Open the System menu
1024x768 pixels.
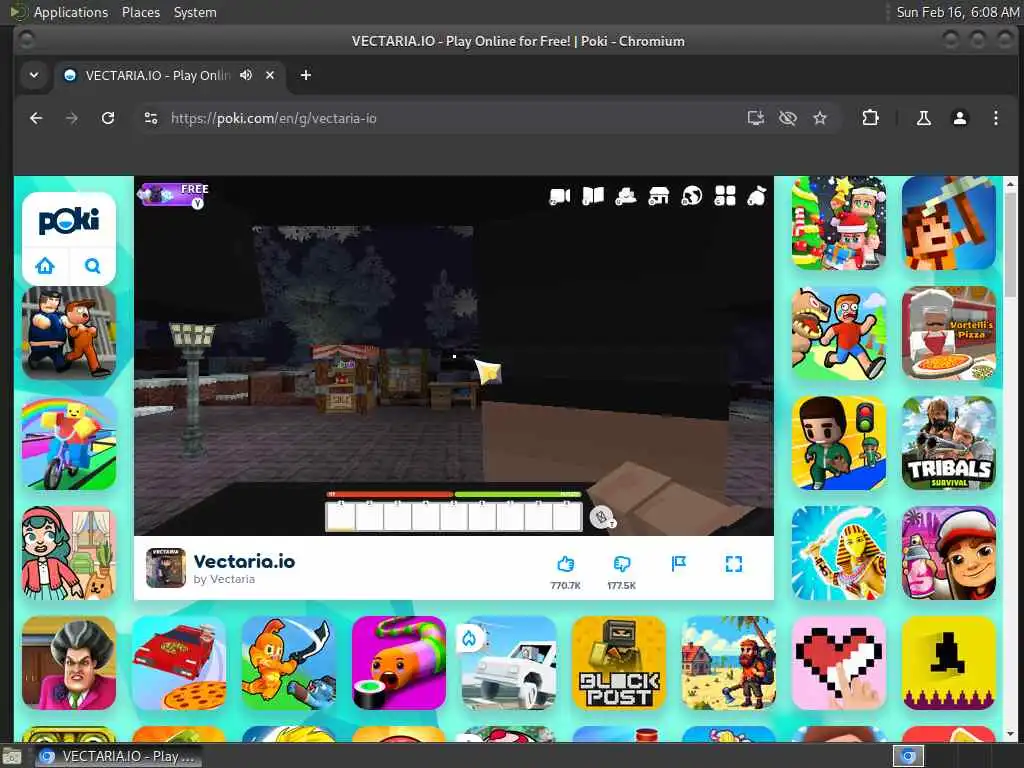[x=195, y=12]
